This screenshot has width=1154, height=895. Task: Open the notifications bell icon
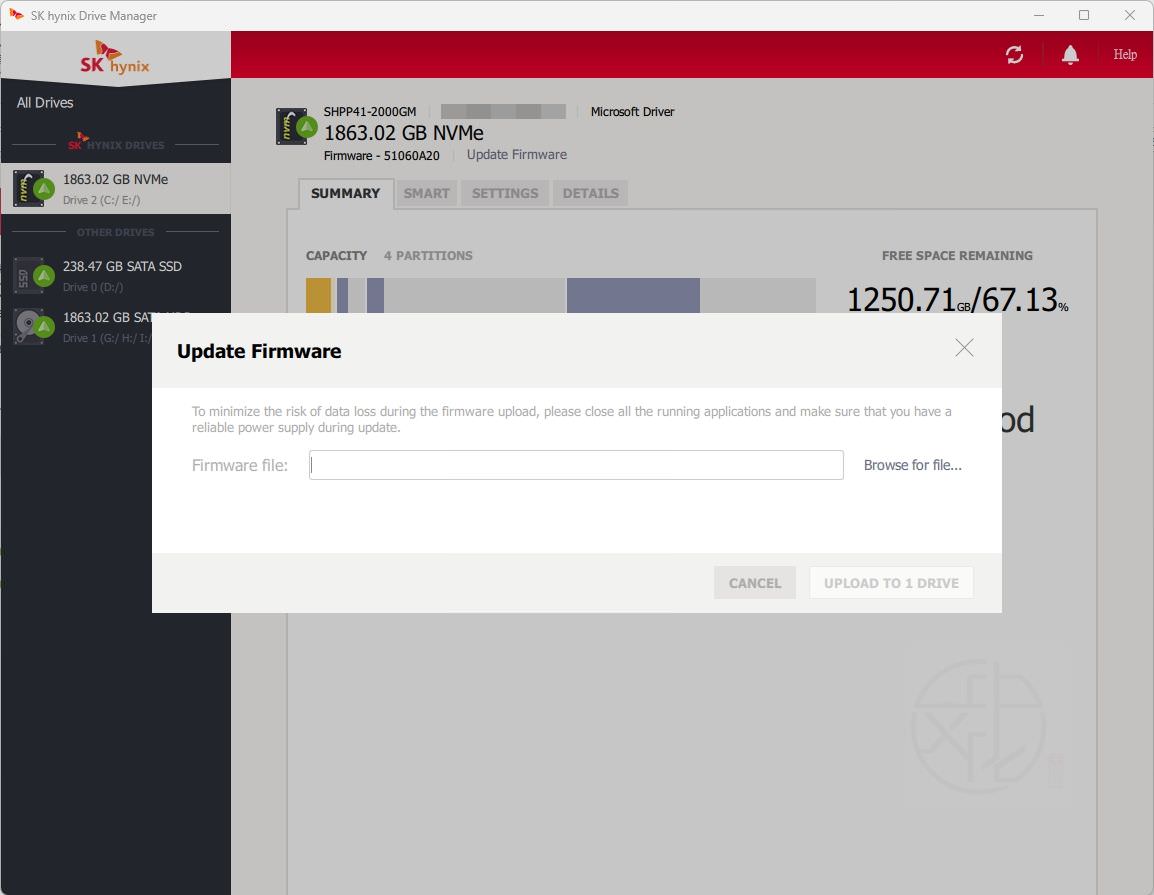(1070, 55)
